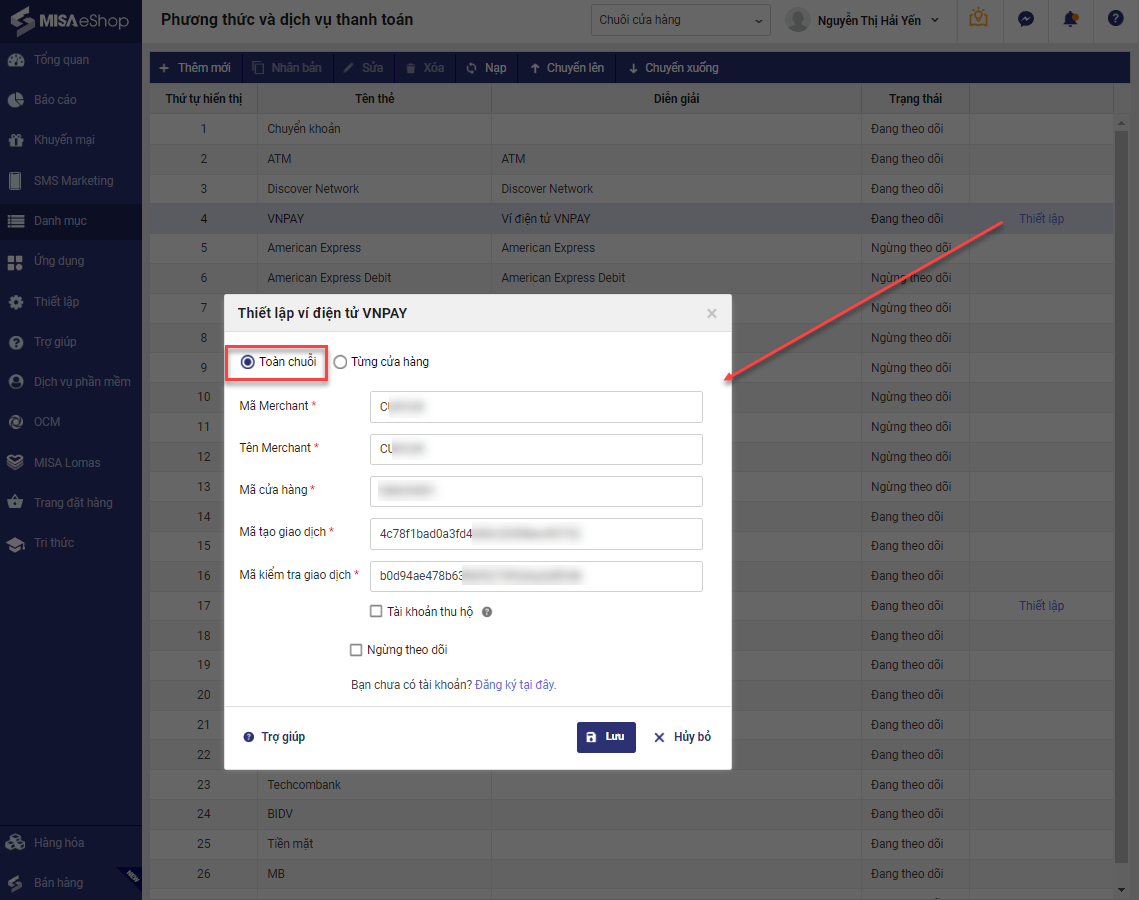This screenshot has width=1139, height=900.
Task: Click Thiết lập link in row 17
Action: 1041,606
